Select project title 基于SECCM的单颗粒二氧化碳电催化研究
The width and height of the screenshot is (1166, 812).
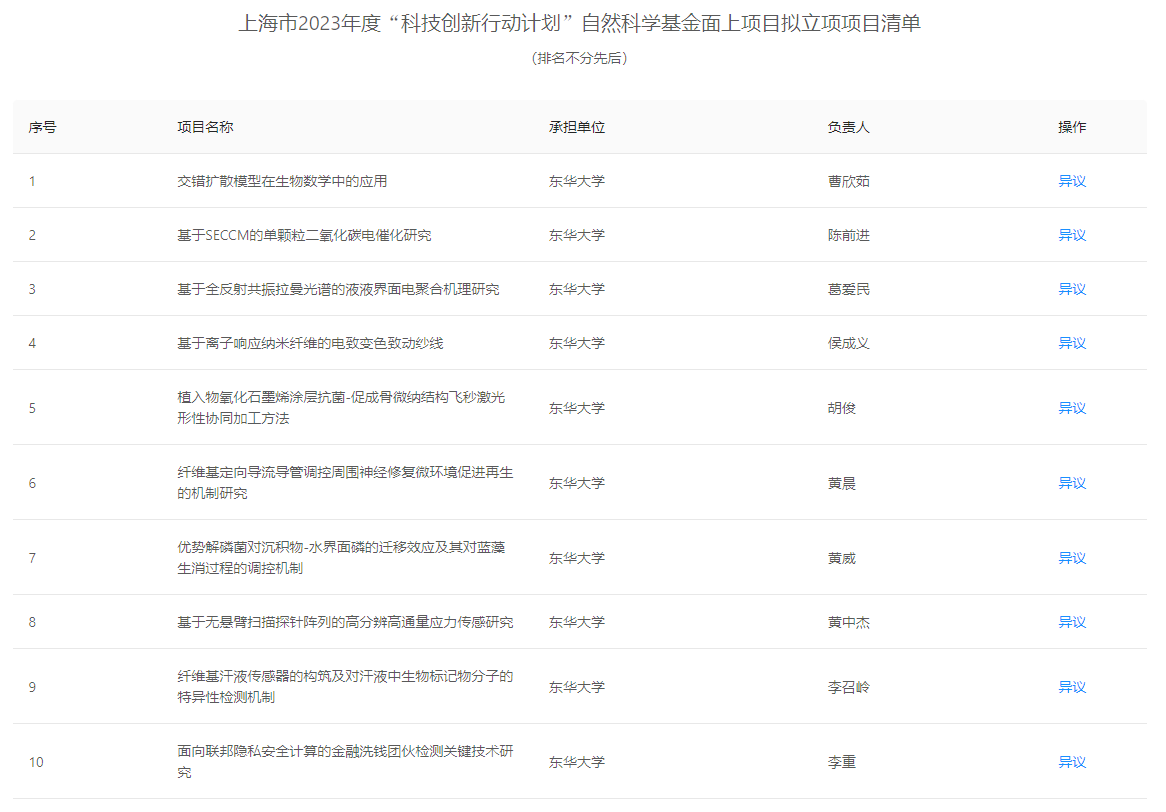pyautogui.click(x=304, y=235)
